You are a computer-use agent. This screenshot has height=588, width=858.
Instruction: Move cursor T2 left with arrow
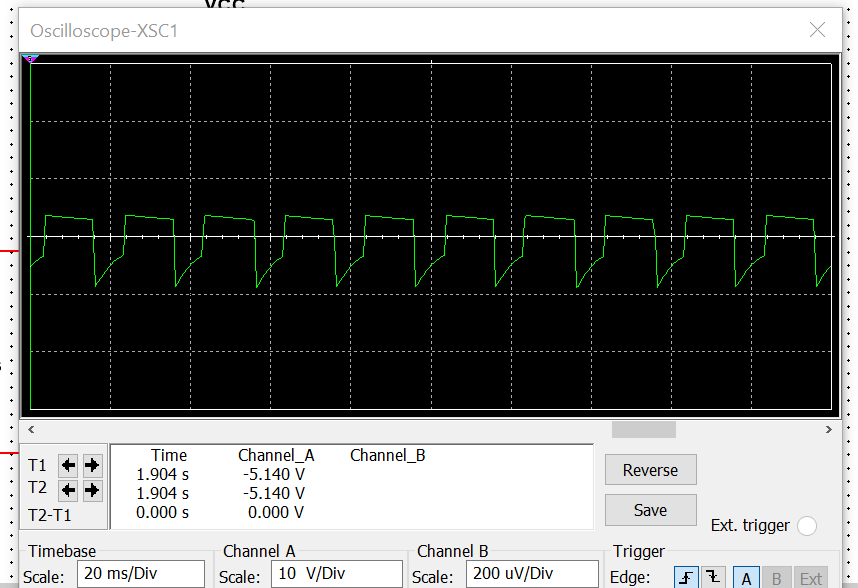coord(68,490)
